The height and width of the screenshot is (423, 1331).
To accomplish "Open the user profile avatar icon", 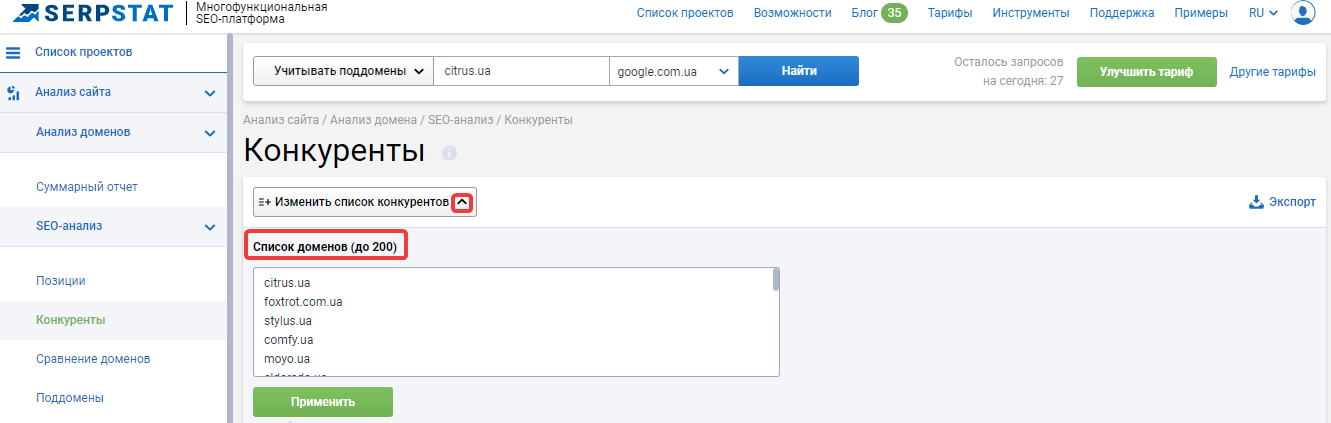I will click(x=1304, y=13).
